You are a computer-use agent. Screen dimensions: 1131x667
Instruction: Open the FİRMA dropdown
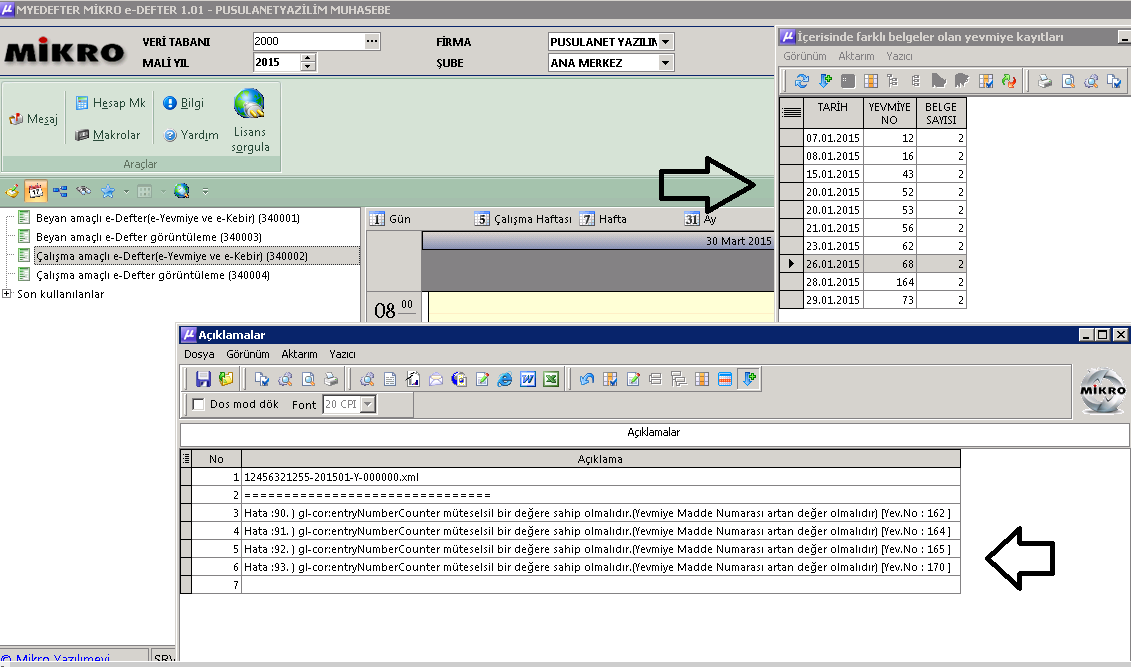(x=666, y=42)
